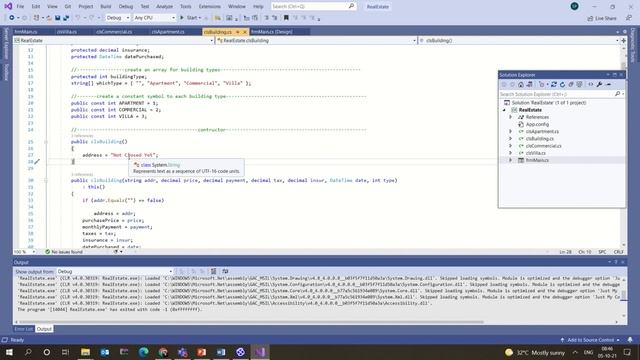This screenshot has width=640, height=360.
Task: Open the Show output from dropdown
Action: point(115,271)
